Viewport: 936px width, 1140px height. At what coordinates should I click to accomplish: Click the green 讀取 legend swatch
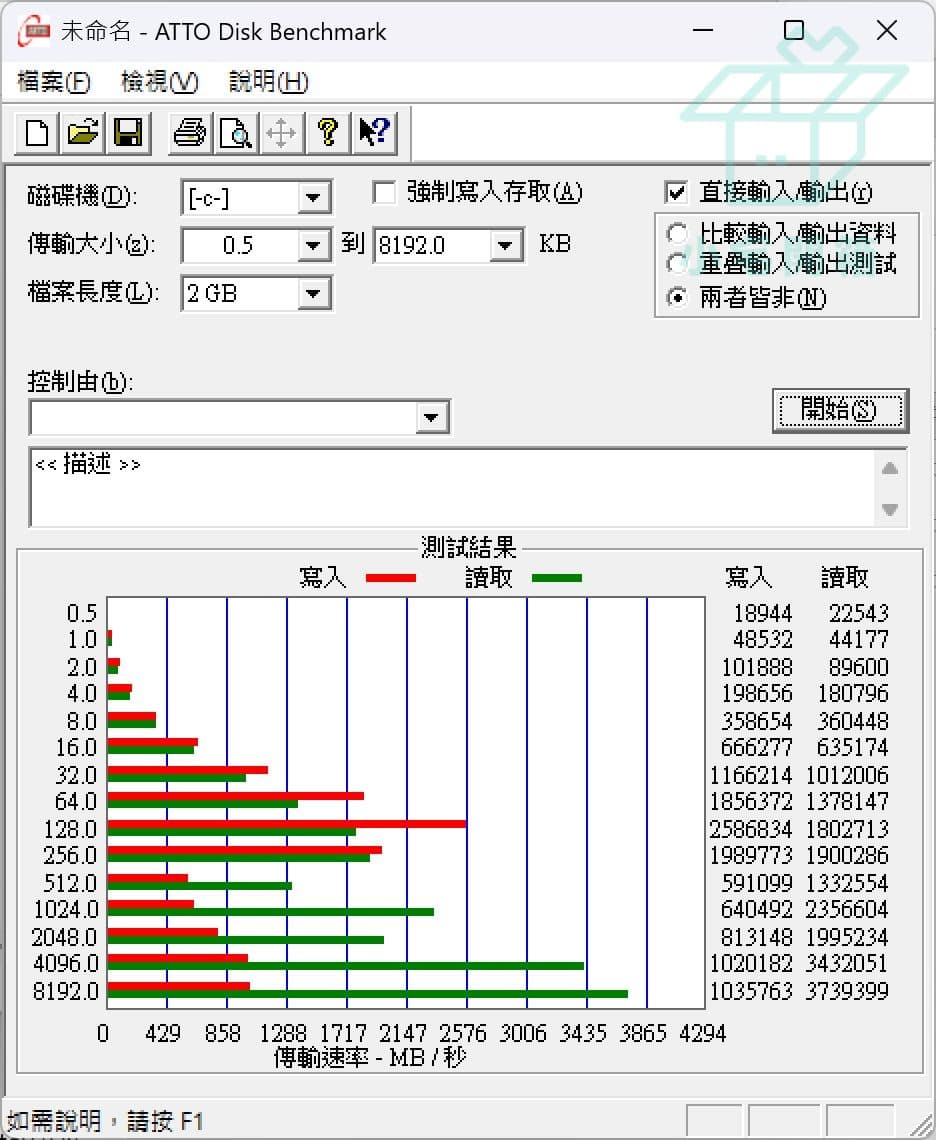point(556,578)
